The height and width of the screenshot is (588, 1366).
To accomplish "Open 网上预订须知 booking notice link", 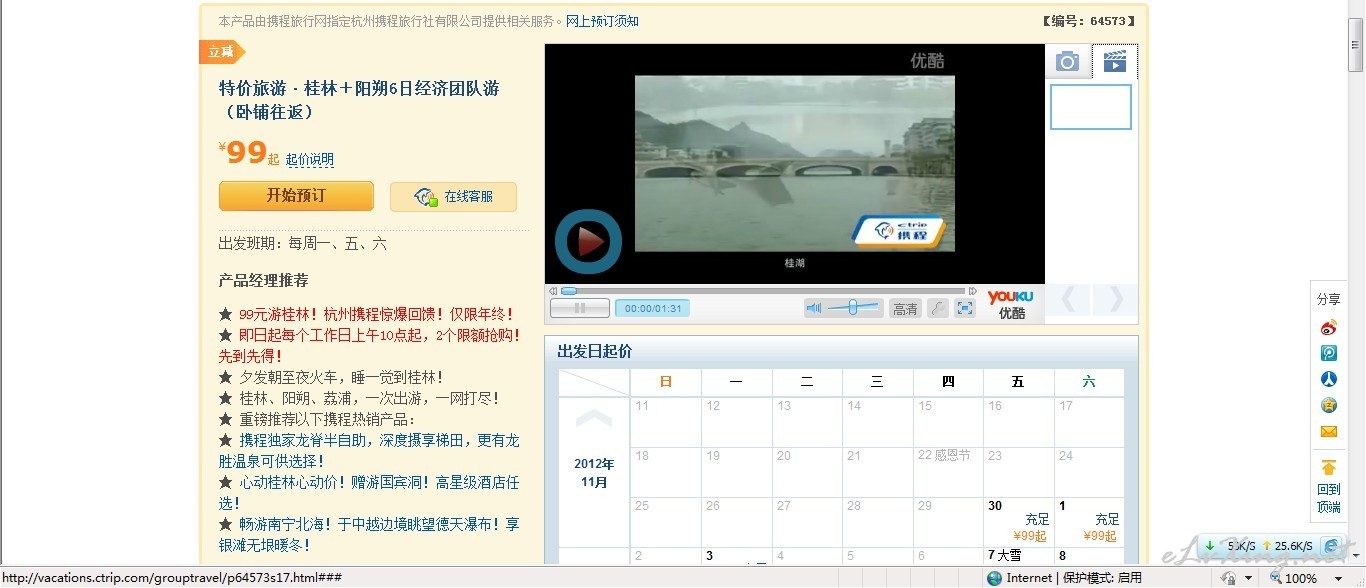I will point(602,21).
